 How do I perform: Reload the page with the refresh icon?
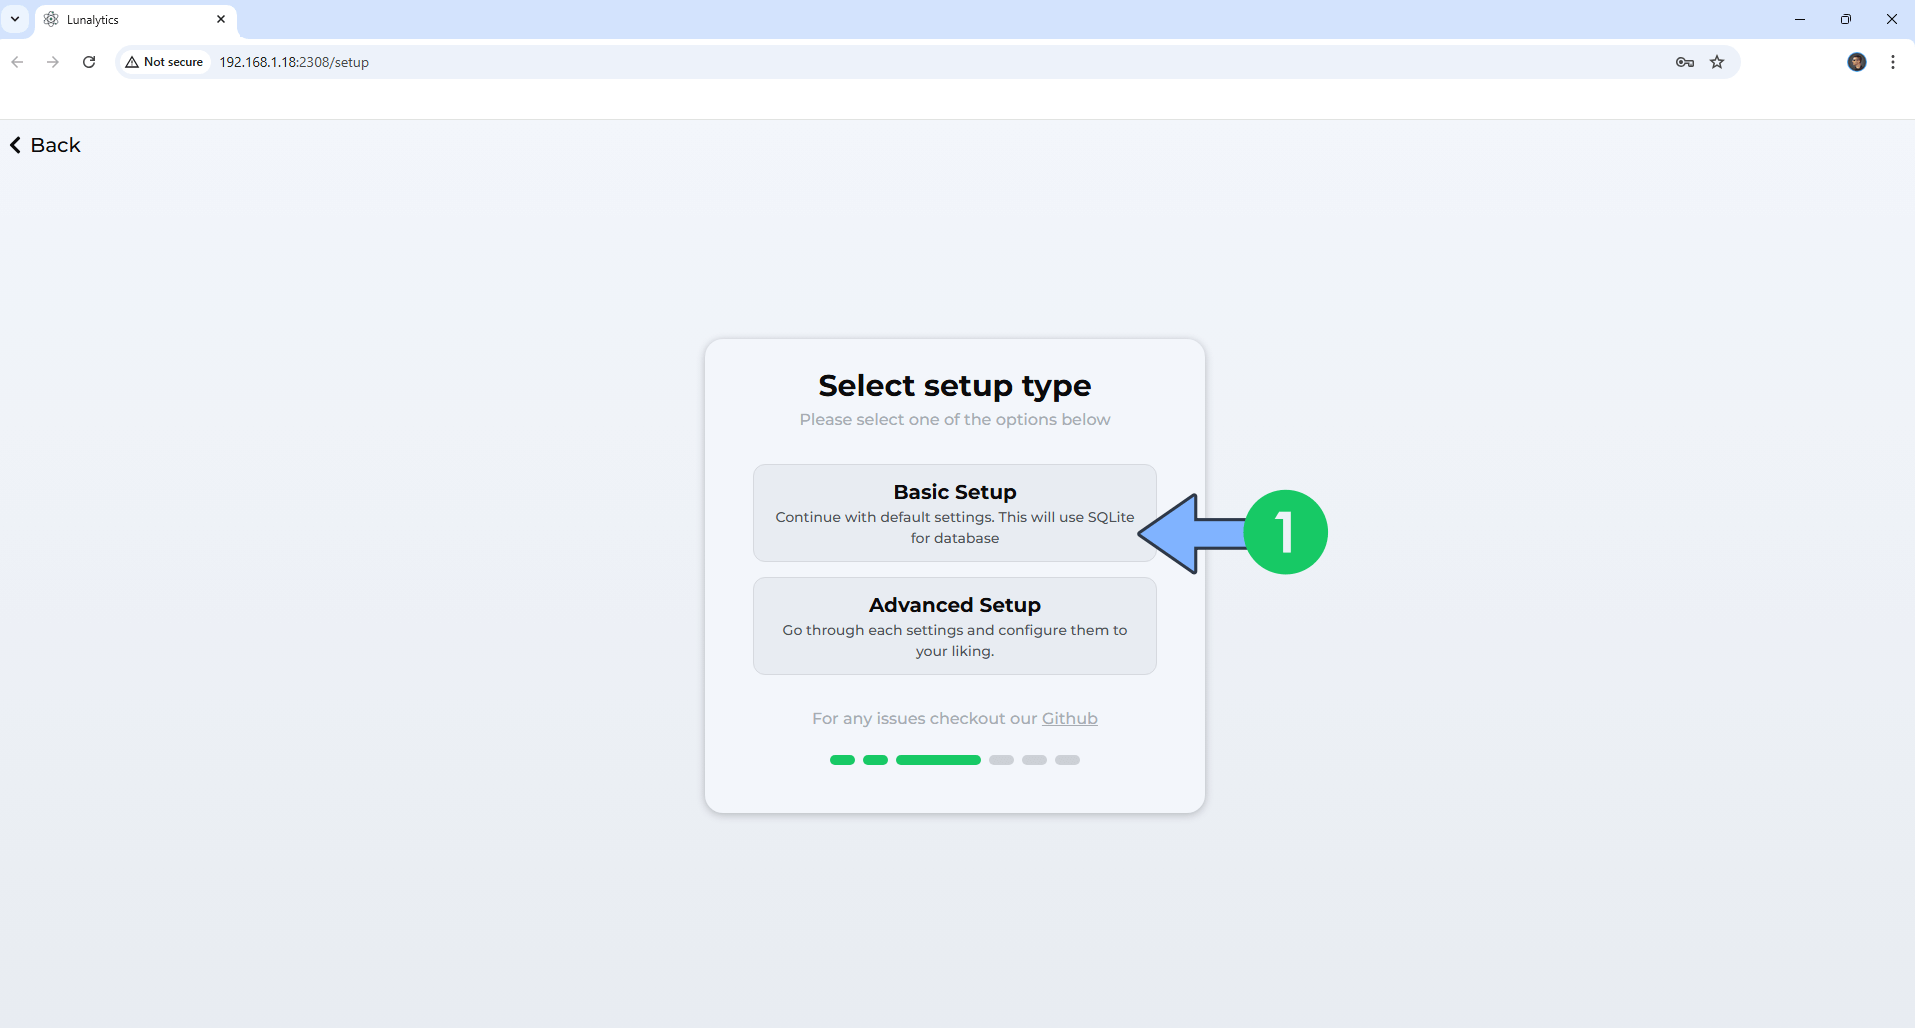89,62
